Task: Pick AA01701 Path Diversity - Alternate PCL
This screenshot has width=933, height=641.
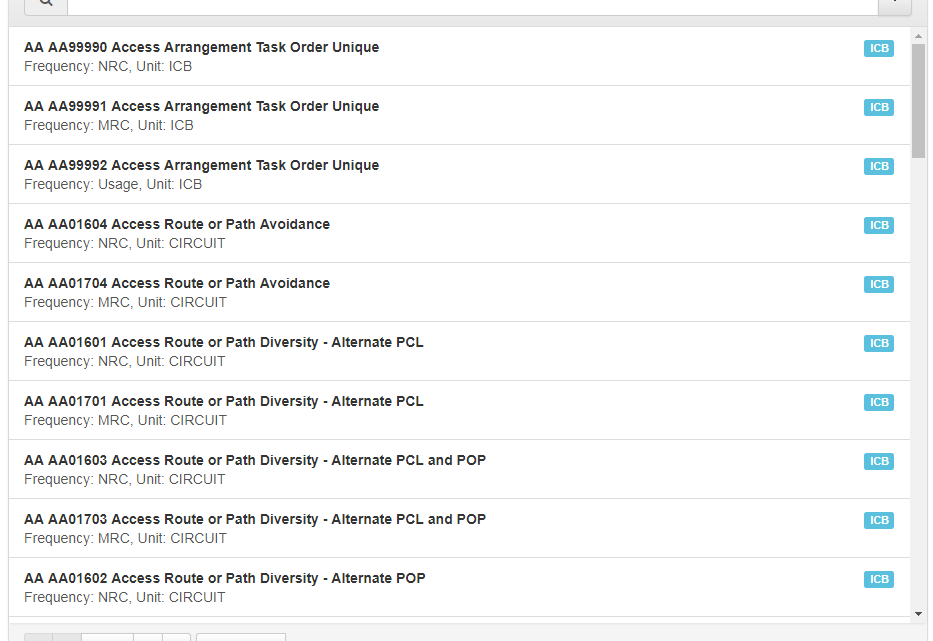Action: 223,401
